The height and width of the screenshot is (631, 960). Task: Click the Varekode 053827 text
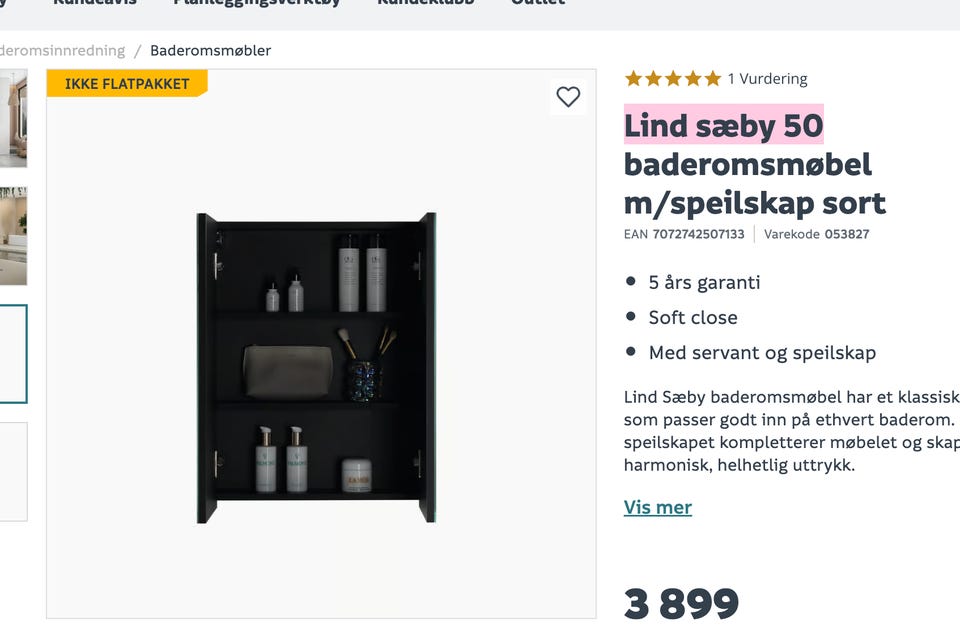pyautogui.click(x=846, y=234)
